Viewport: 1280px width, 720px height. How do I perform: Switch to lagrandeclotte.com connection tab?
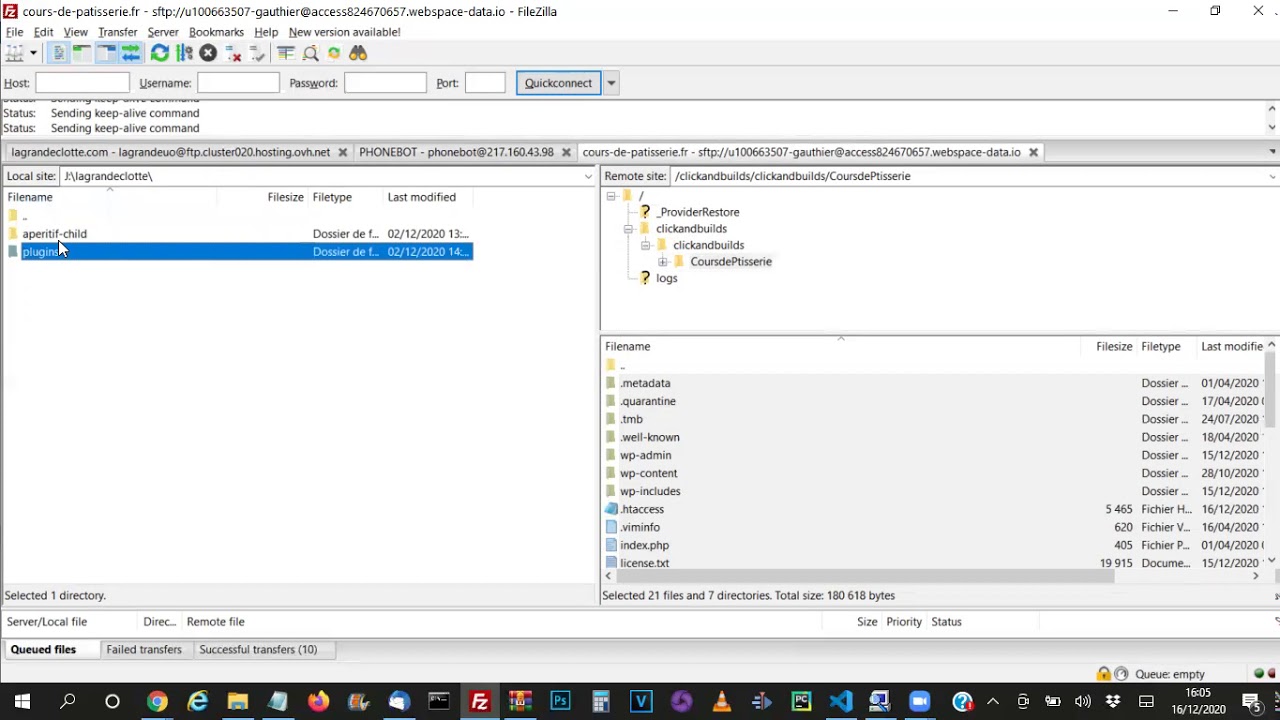click(170, 152)
